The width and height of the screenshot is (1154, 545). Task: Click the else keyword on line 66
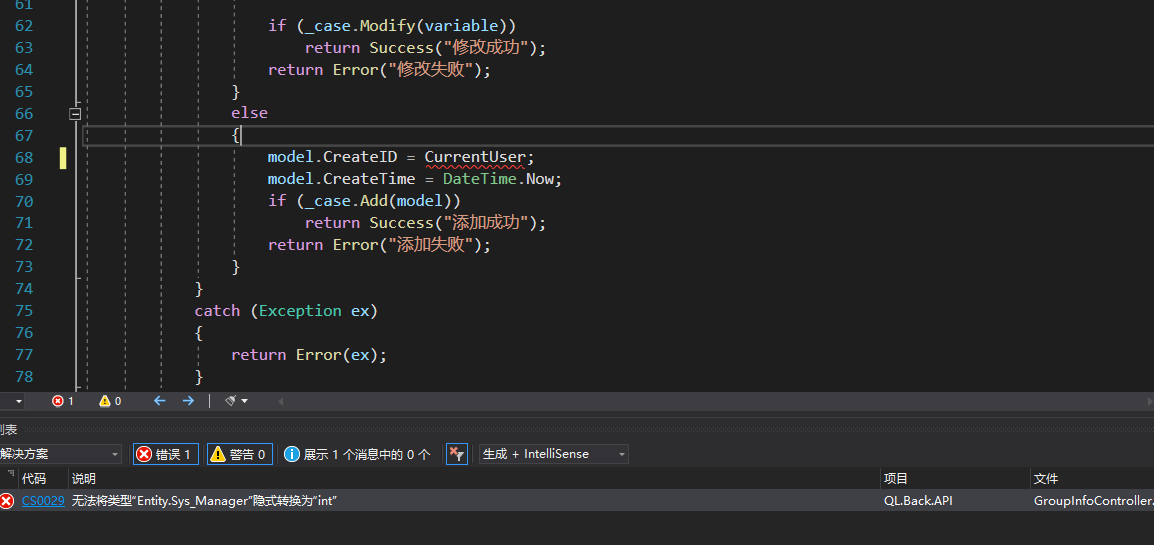249,113
